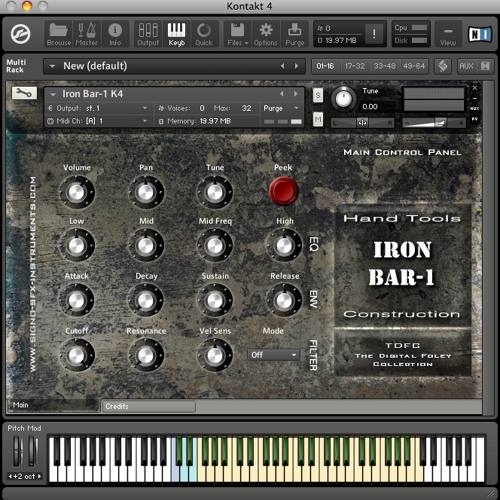
Task: Click the Decay envelope knob
Action: point(146,301)
